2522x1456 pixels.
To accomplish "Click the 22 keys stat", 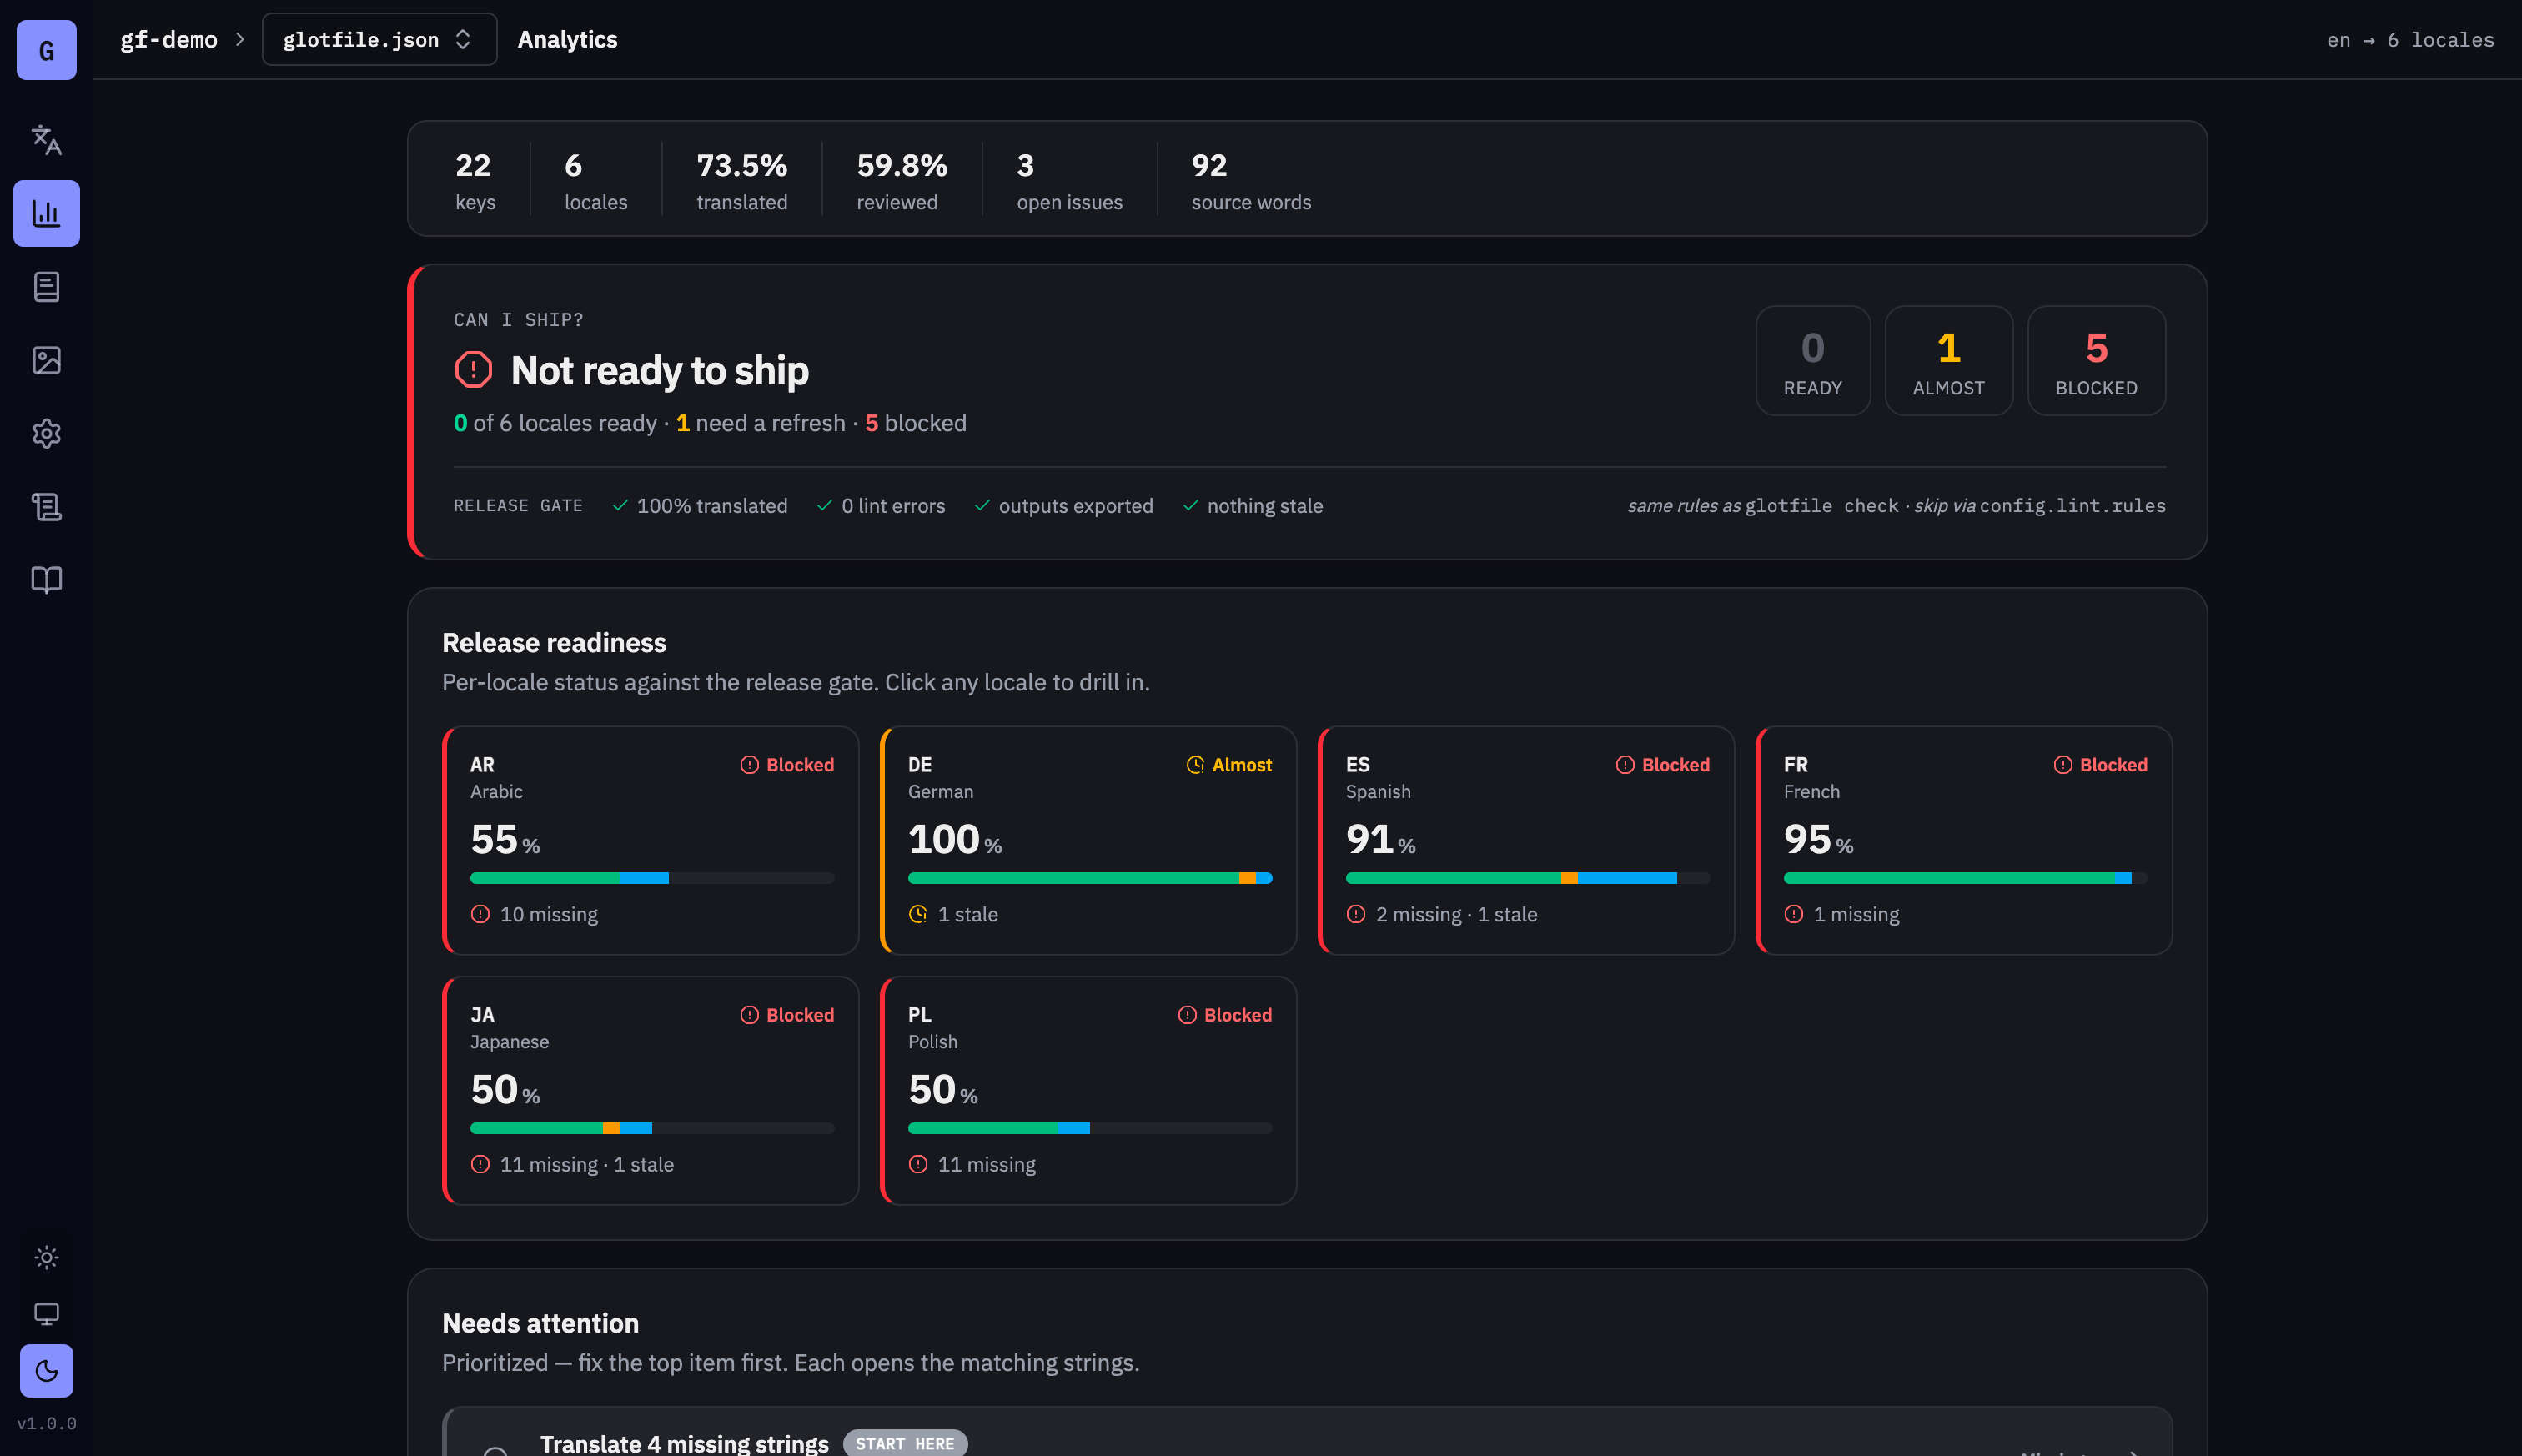I will click(475, 180).
